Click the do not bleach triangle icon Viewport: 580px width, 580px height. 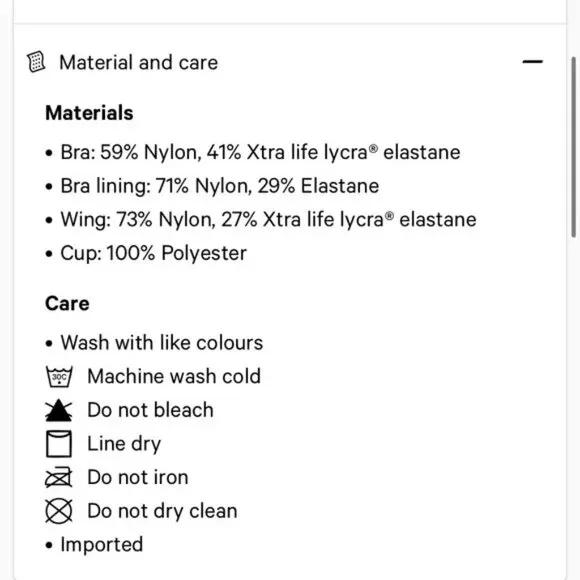point(59,410)
